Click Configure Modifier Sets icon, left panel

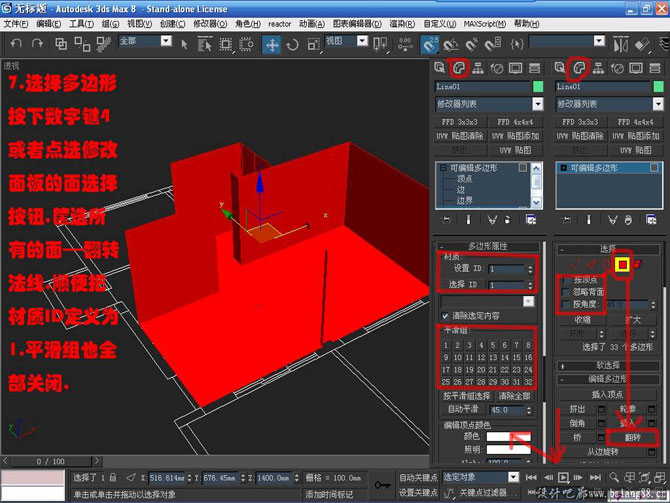[531, 220]
